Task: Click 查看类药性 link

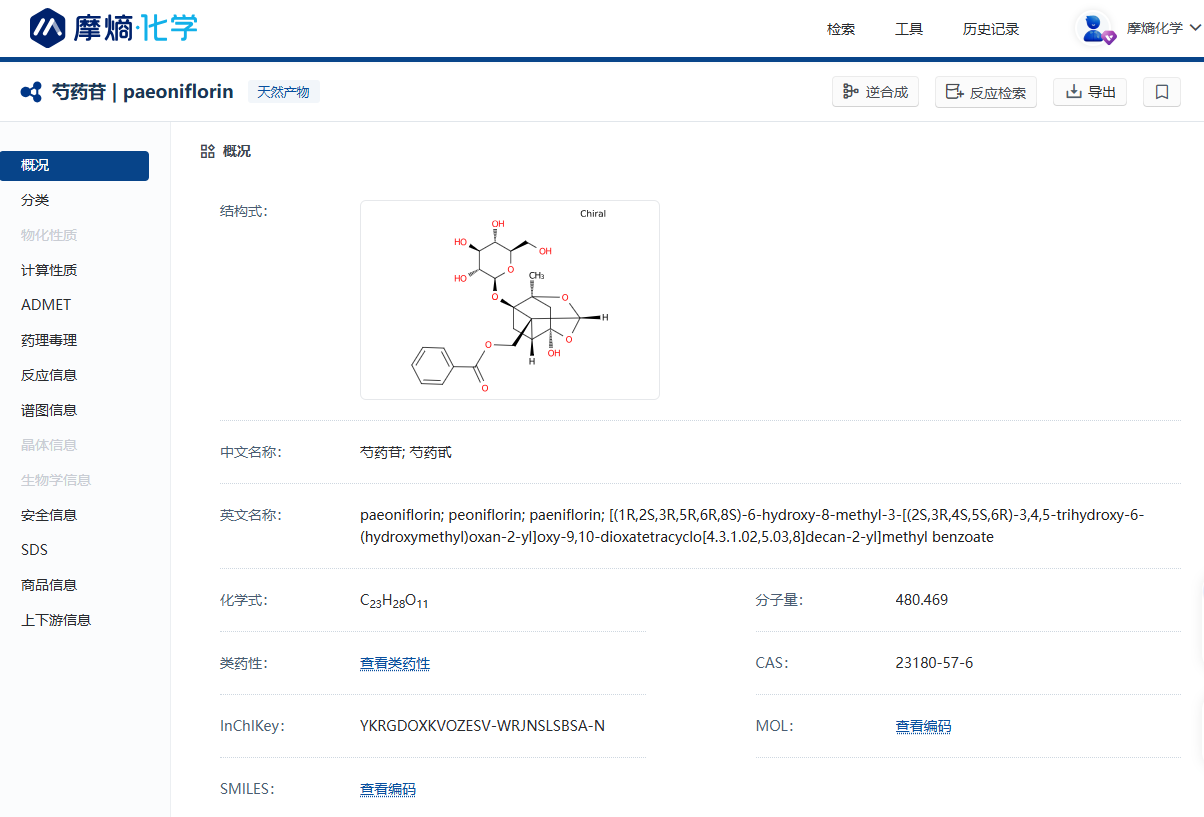Action: click(395, 663)
